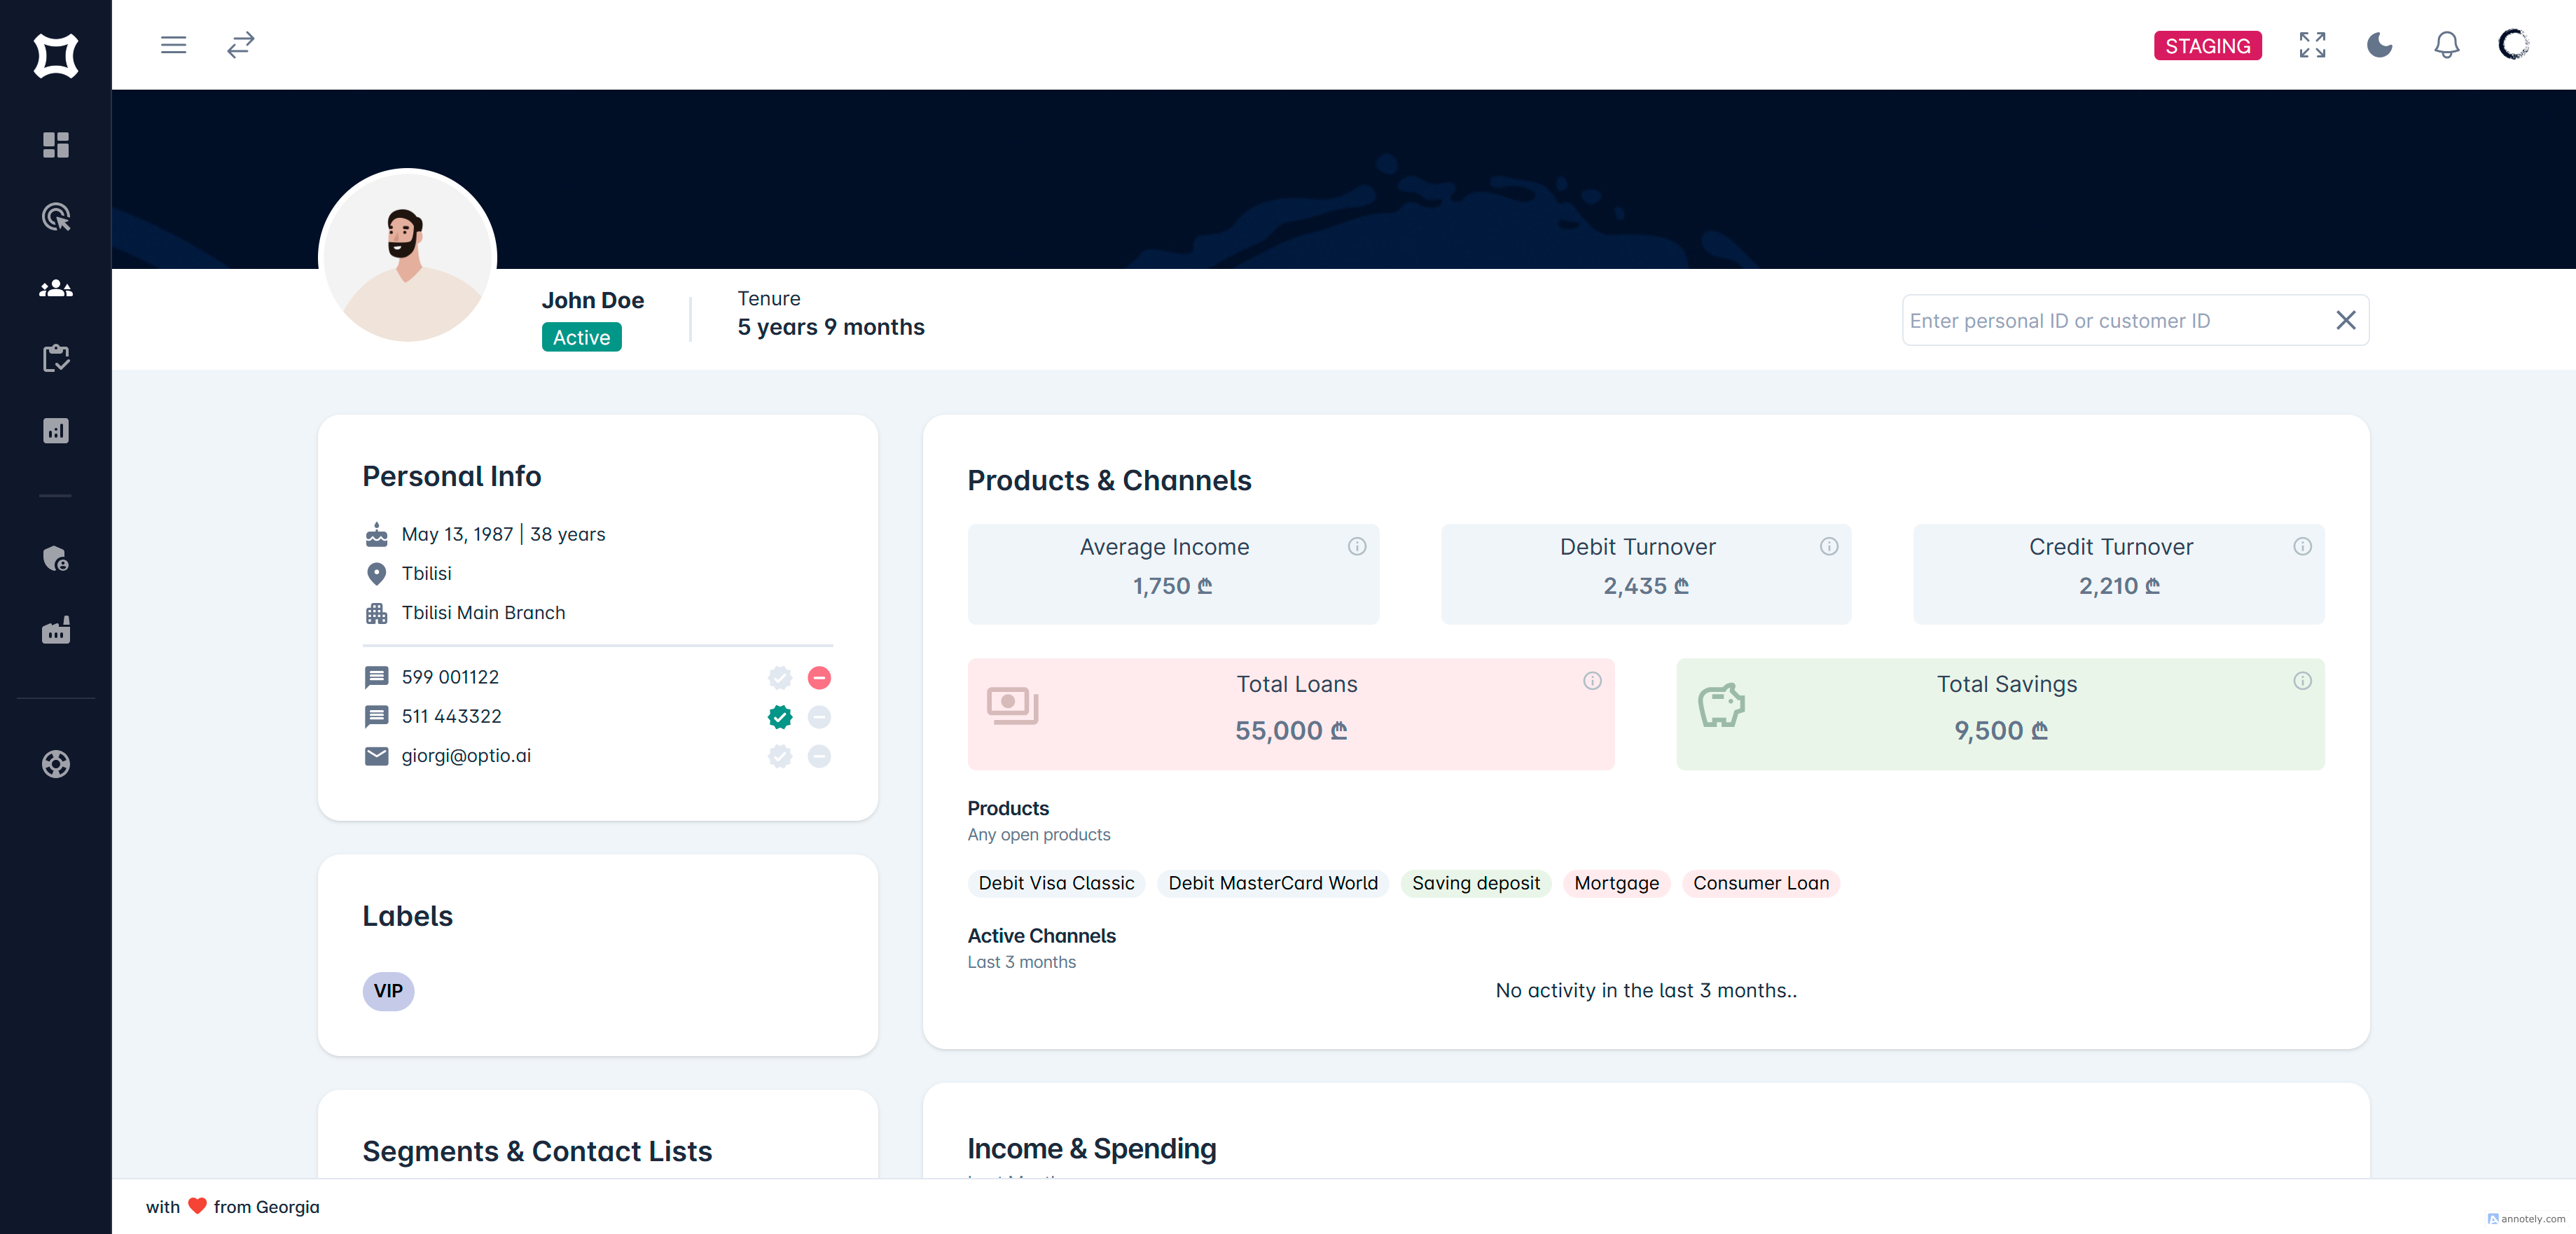Screen dimensions: 2576x1234
Task: Toggle dark mode moon icon
Action: (2379, 45)
